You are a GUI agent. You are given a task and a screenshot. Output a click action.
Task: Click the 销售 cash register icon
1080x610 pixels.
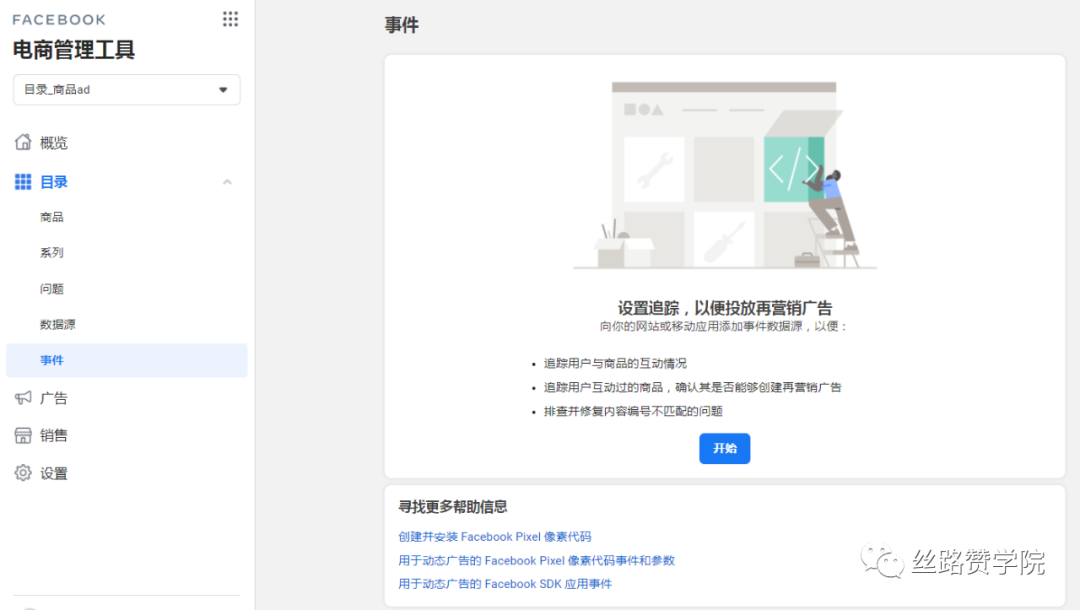coord(23,435)
